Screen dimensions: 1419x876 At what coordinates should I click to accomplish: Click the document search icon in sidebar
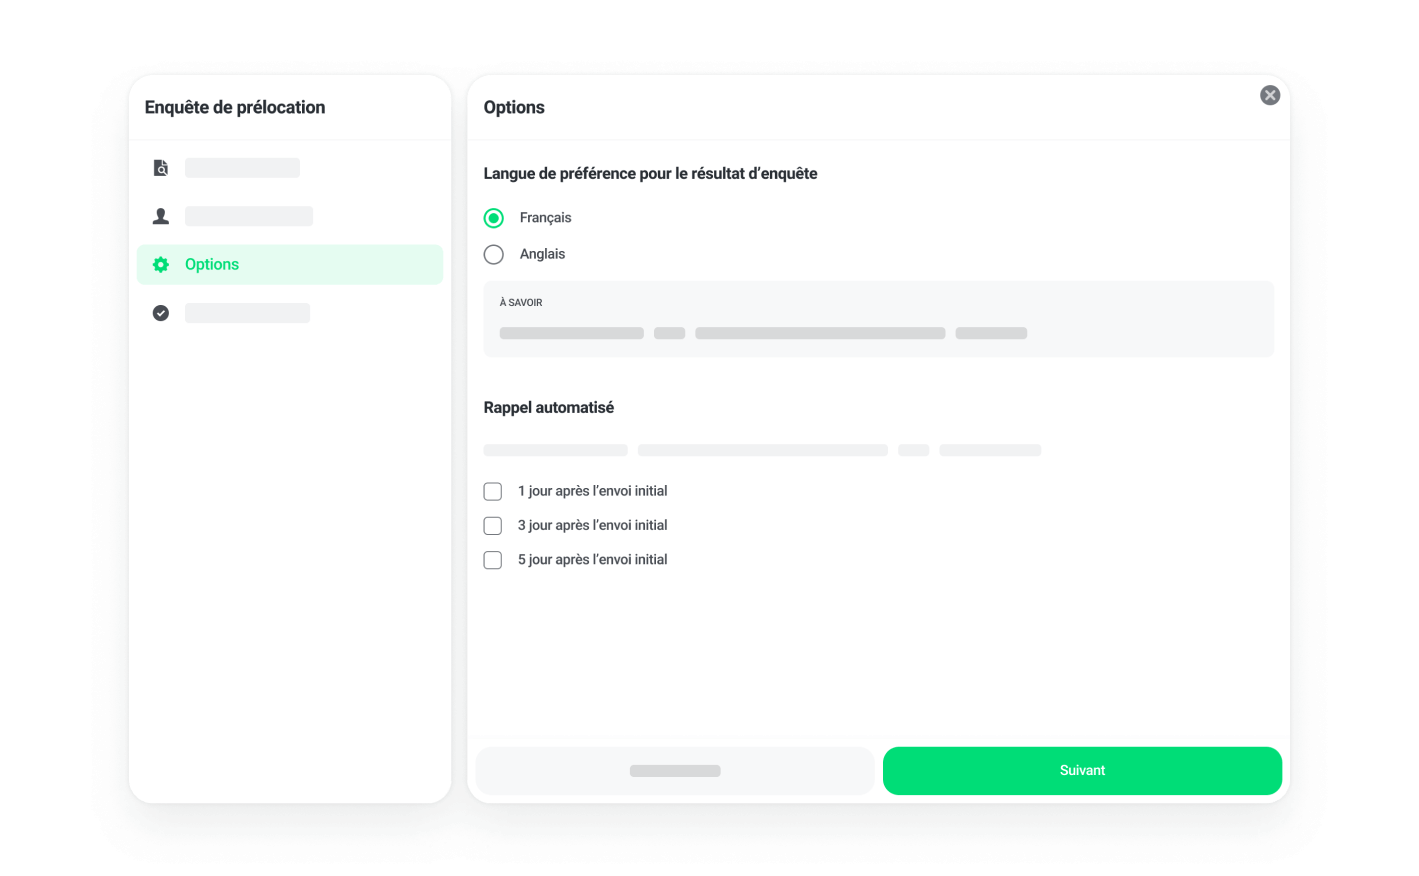click(160, 168)
